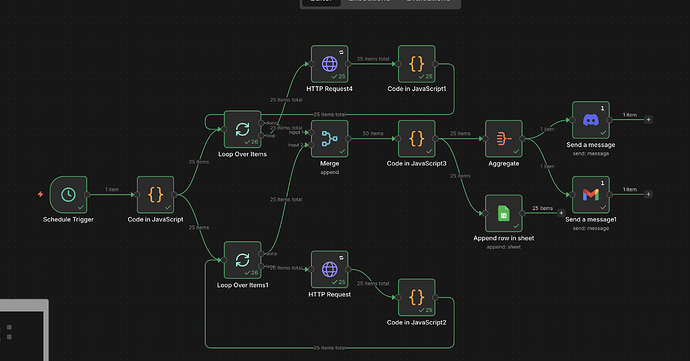Click the Code in JavaScript3 label
690x361 pixels.
(417, 163)
